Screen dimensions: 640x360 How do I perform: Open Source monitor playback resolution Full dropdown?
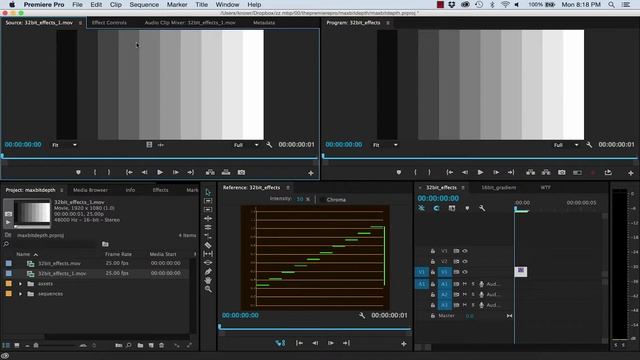pos(246,145)
